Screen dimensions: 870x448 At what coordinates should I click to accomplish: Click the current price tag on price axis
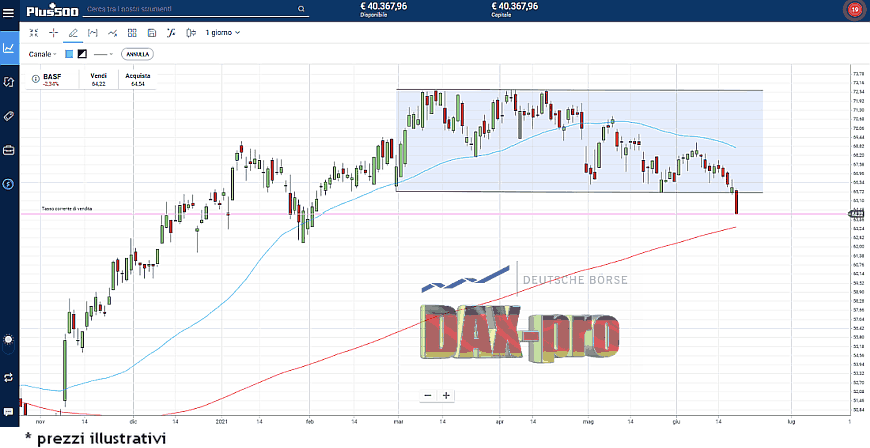pos(857,214)
